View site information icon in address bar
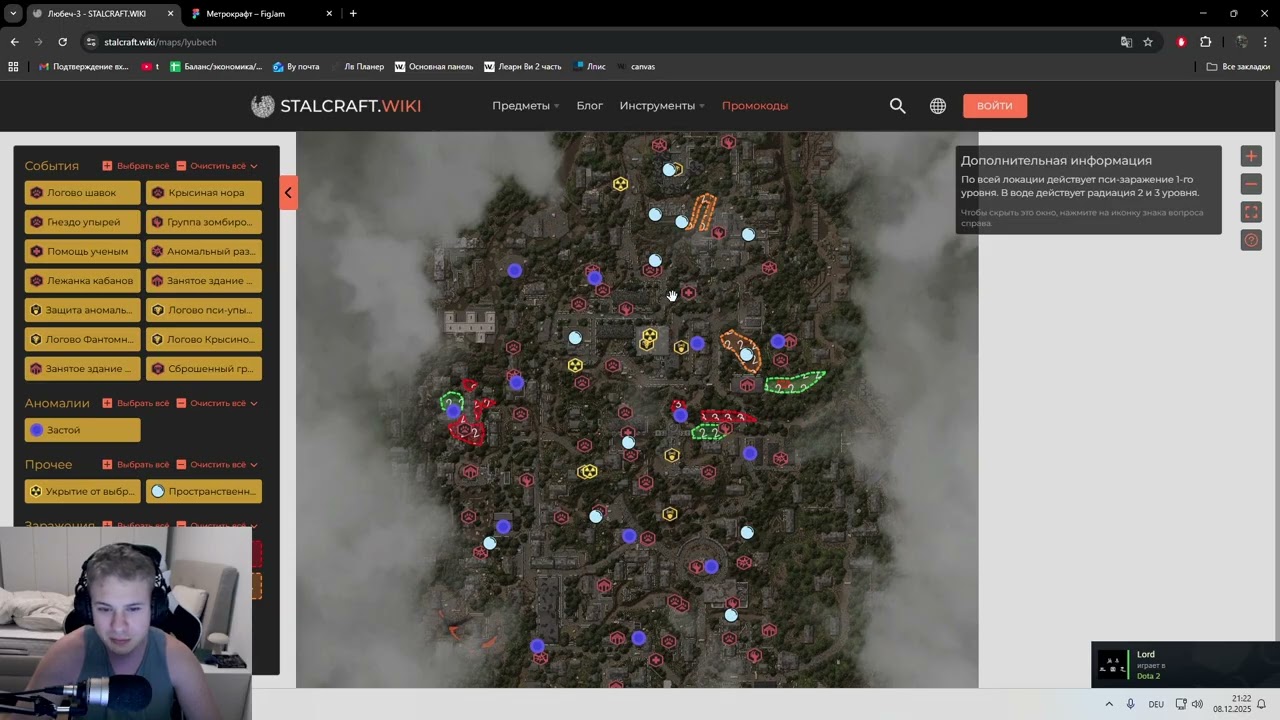The image size is (1280, 720). pos(91,42)
